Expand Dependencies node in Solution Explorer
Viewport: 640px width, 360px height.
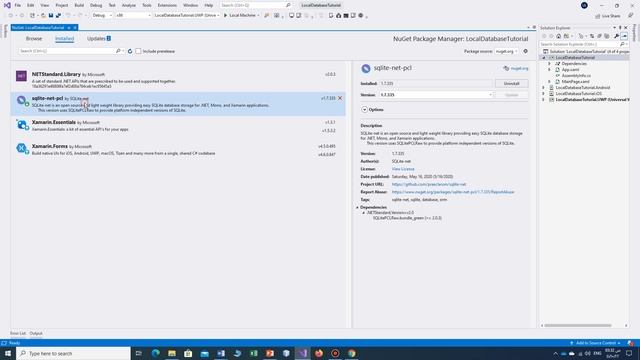click(549, 64)
